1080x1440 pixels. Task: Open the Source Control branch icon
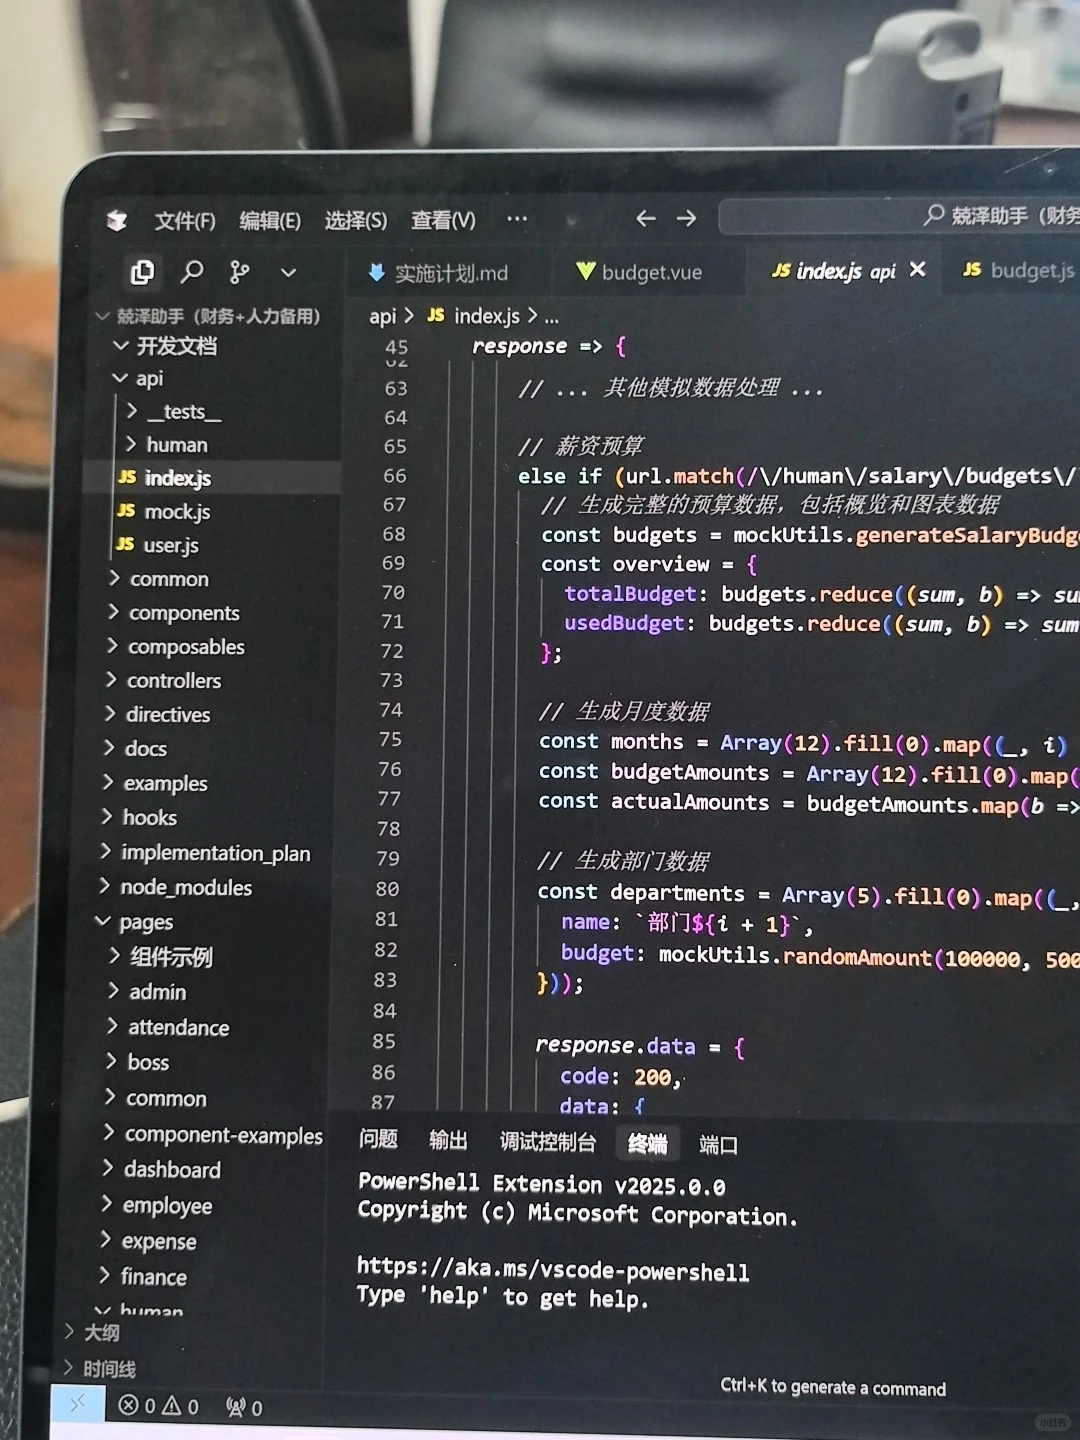[239, 272]
